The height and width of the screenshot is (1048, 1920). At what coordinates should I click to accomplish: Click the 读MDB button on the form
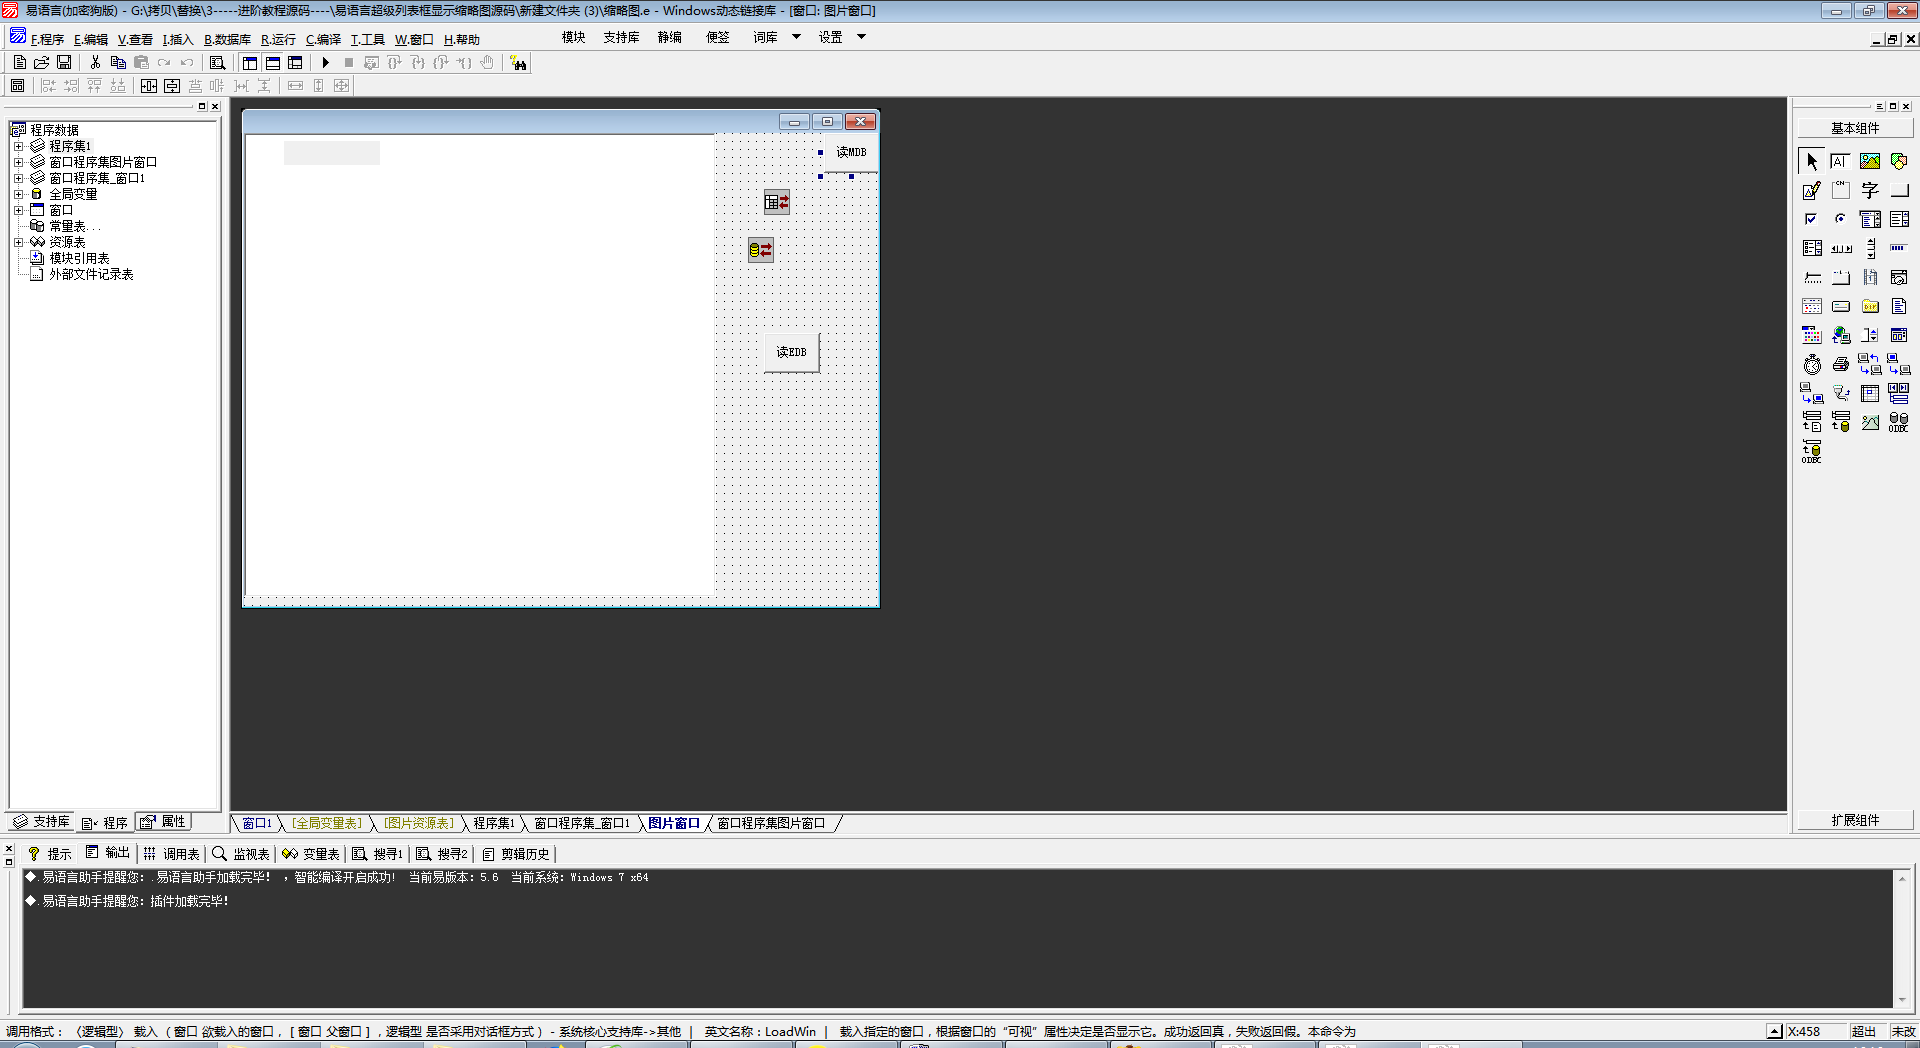851,152
